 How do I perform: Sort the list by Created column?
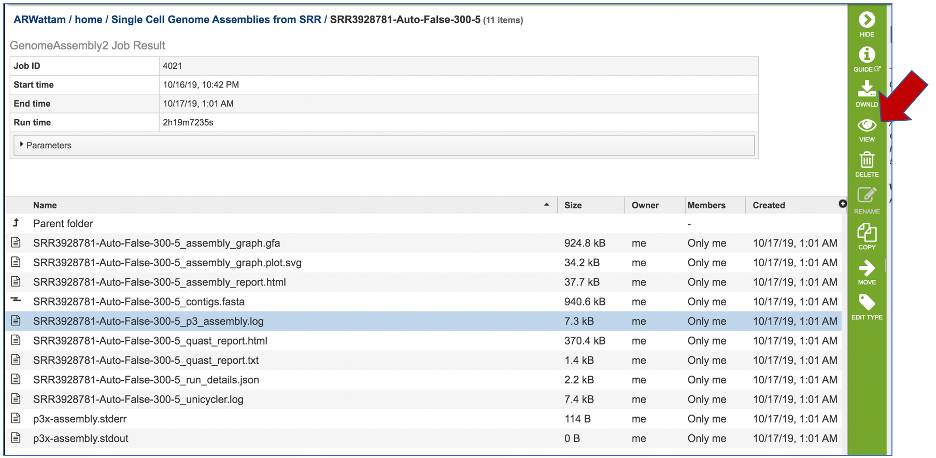(x=768, y=205)
